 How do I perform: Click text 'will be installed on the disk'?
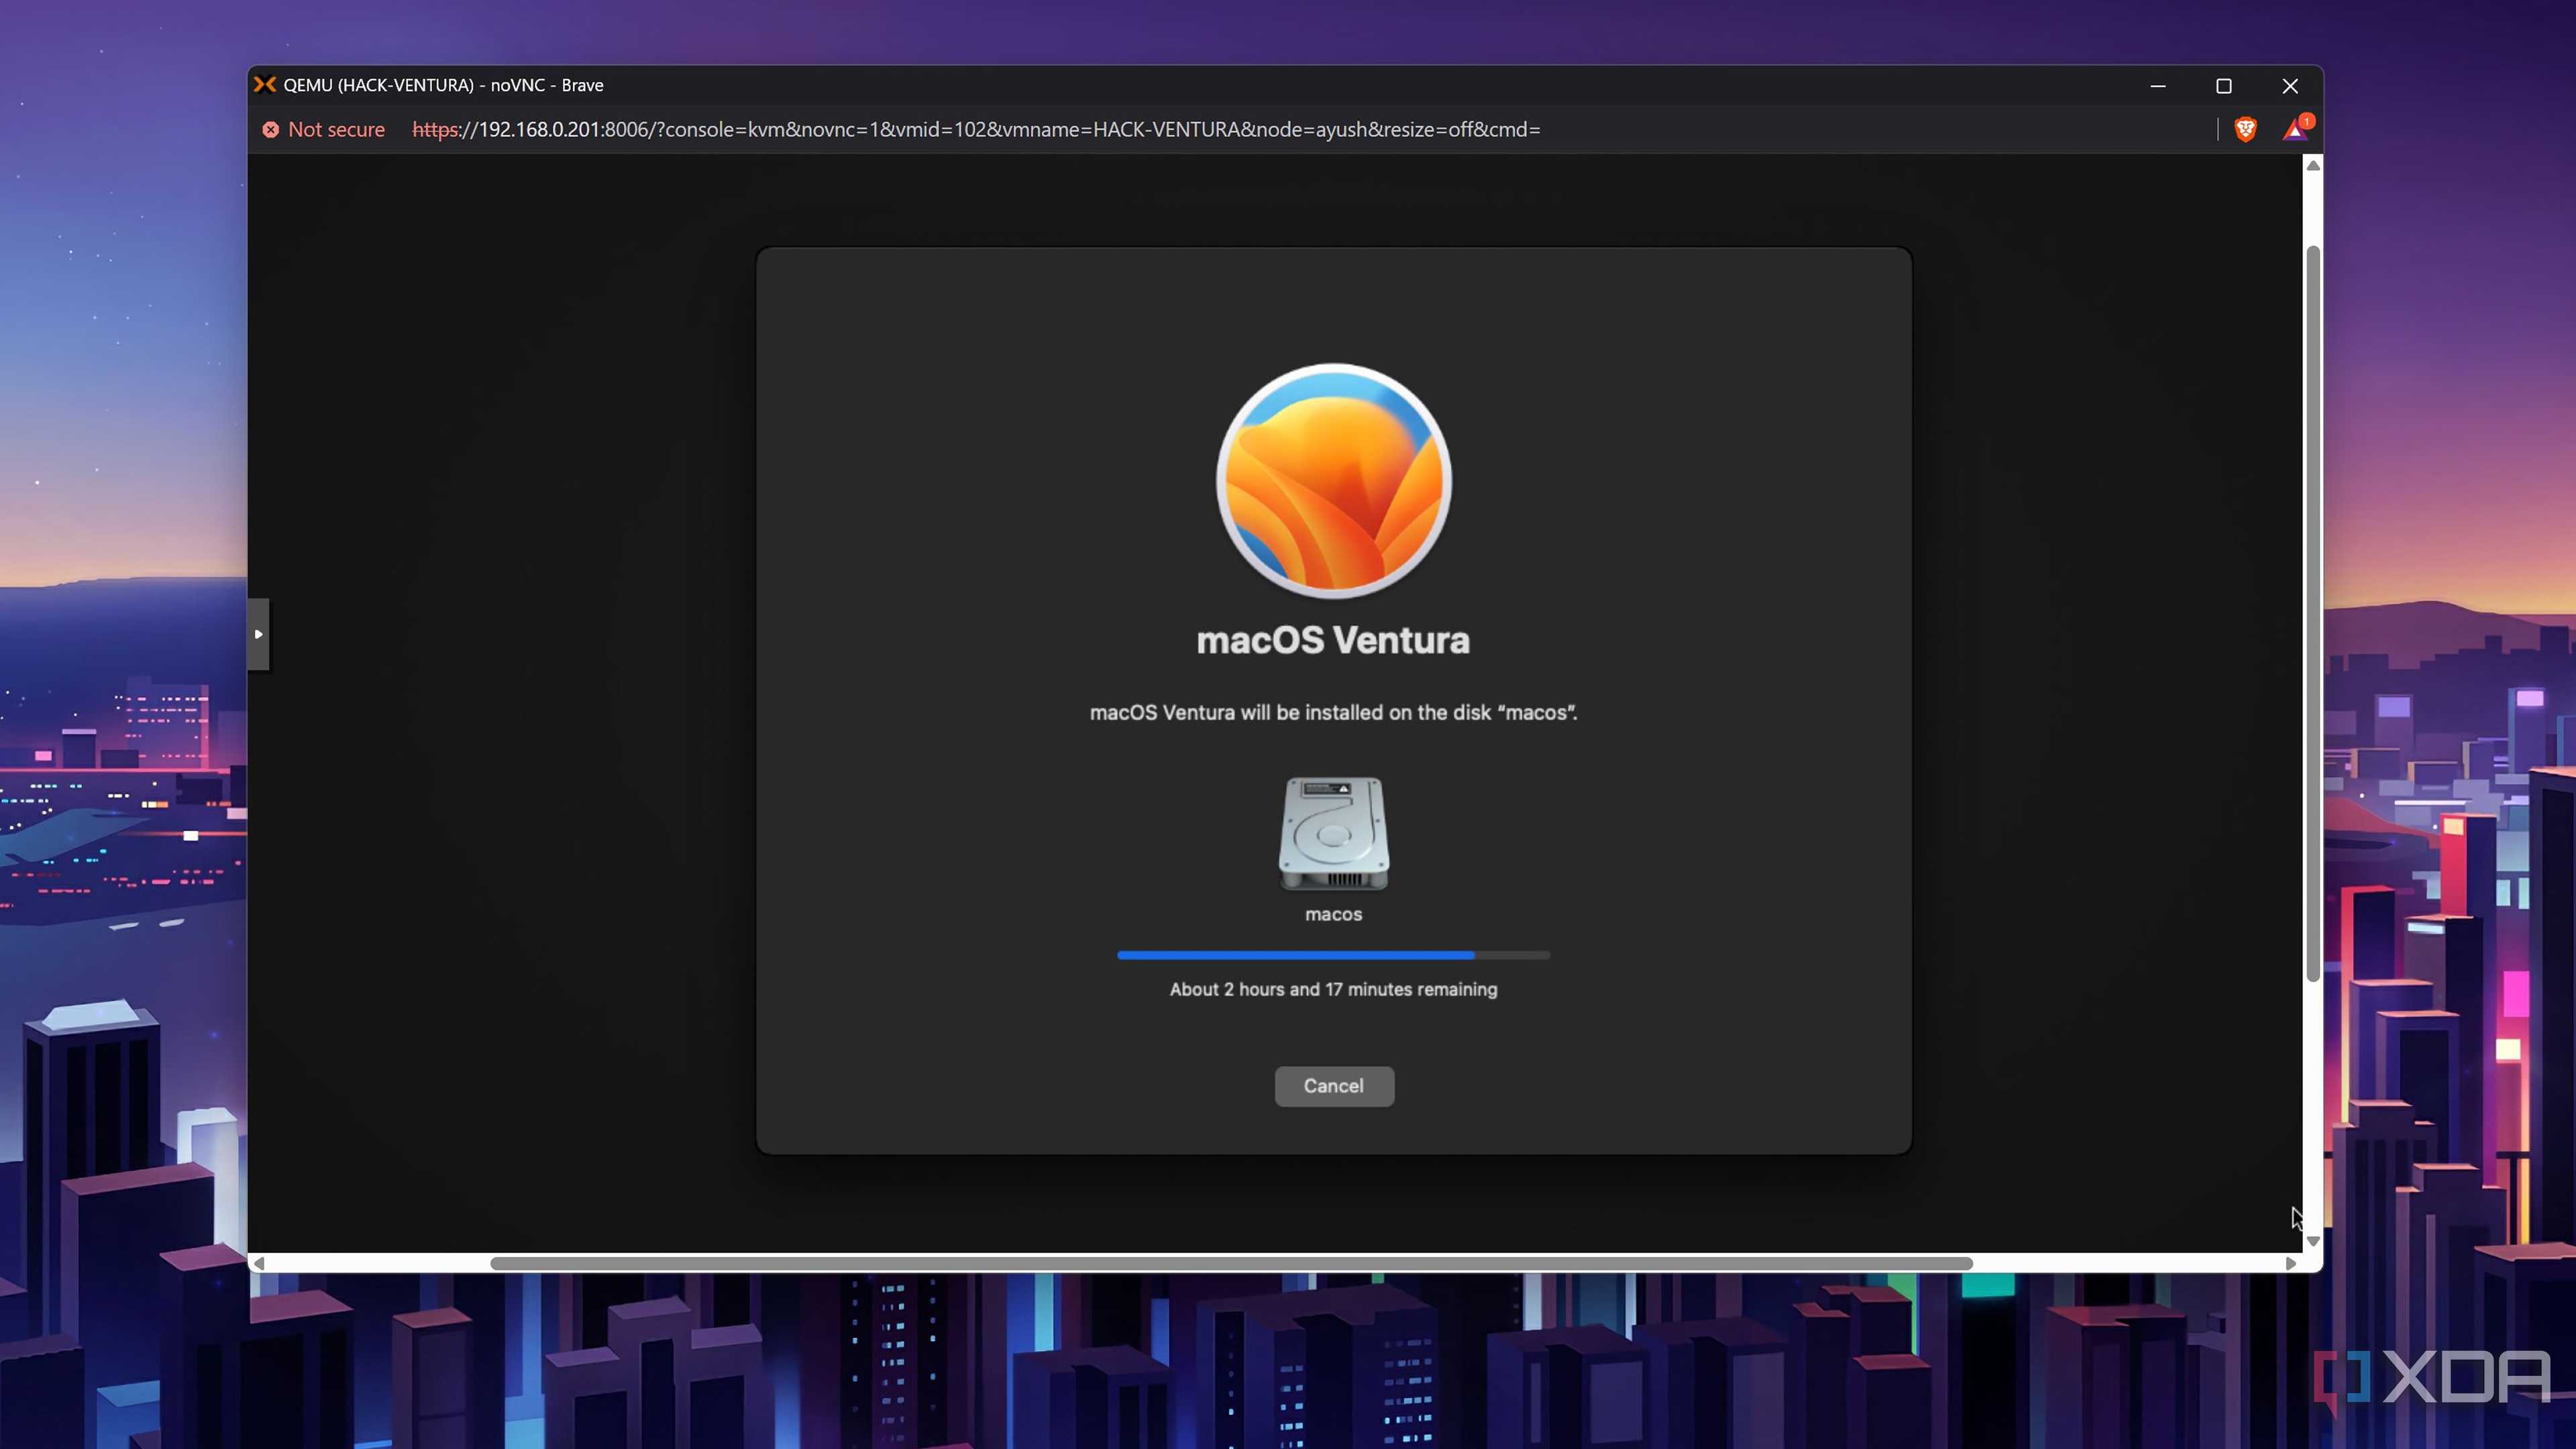click(1365, 713)
